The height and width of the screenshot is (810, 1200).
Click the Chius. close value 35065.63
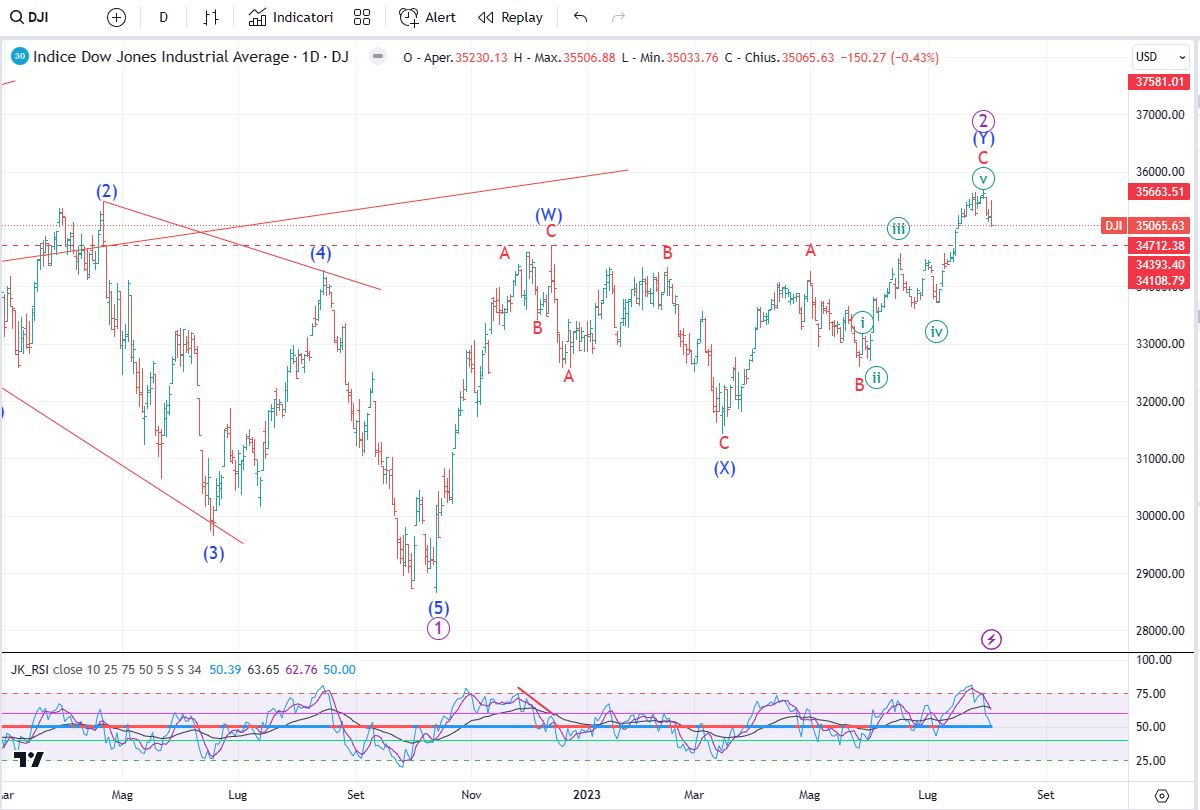(806, 58)
